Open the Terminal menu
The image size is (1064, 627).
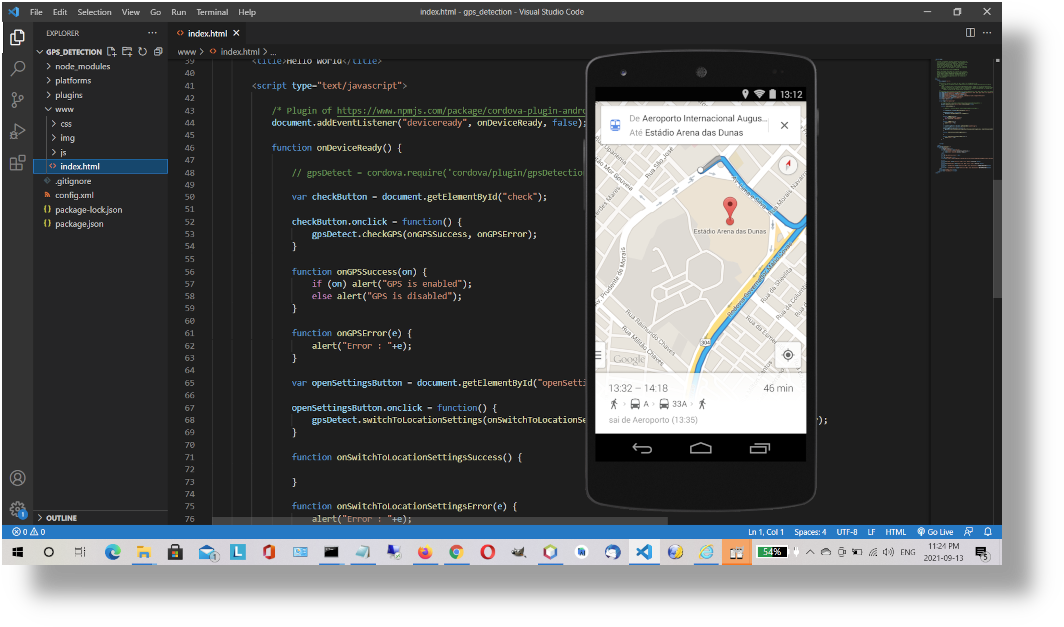tap(212, 12)
